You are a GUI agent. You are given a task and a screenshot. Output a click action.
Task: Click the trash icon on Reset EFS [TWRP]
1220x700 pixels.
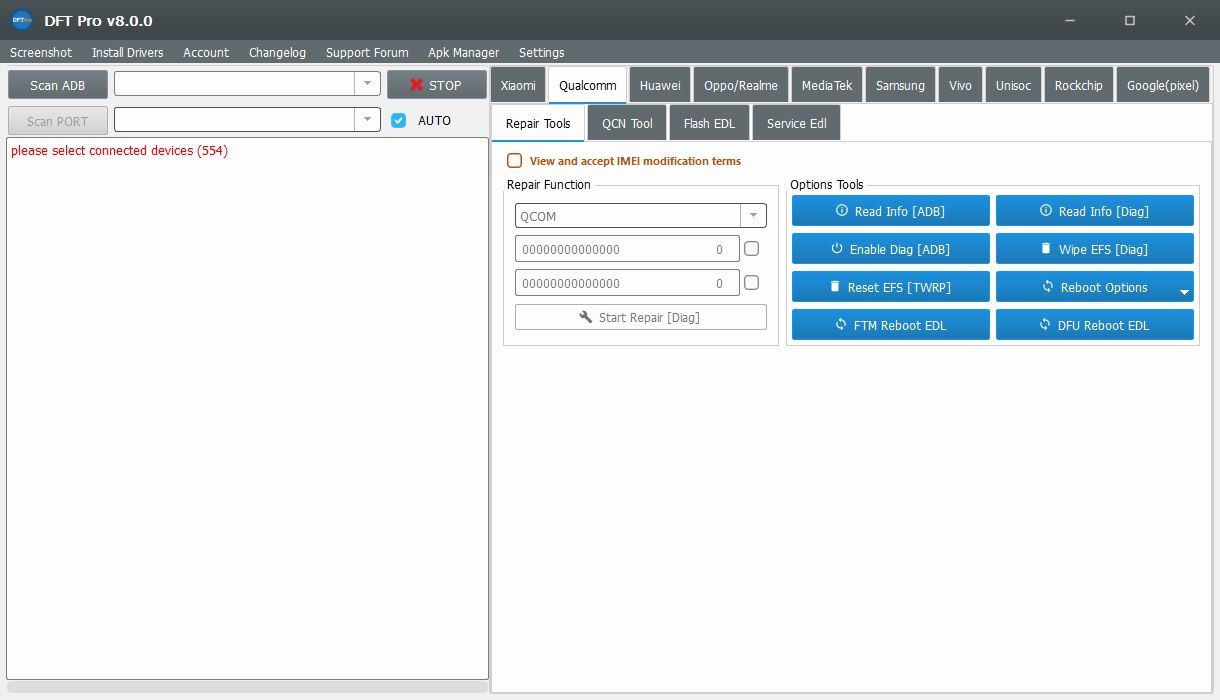[x=835, y=287]
